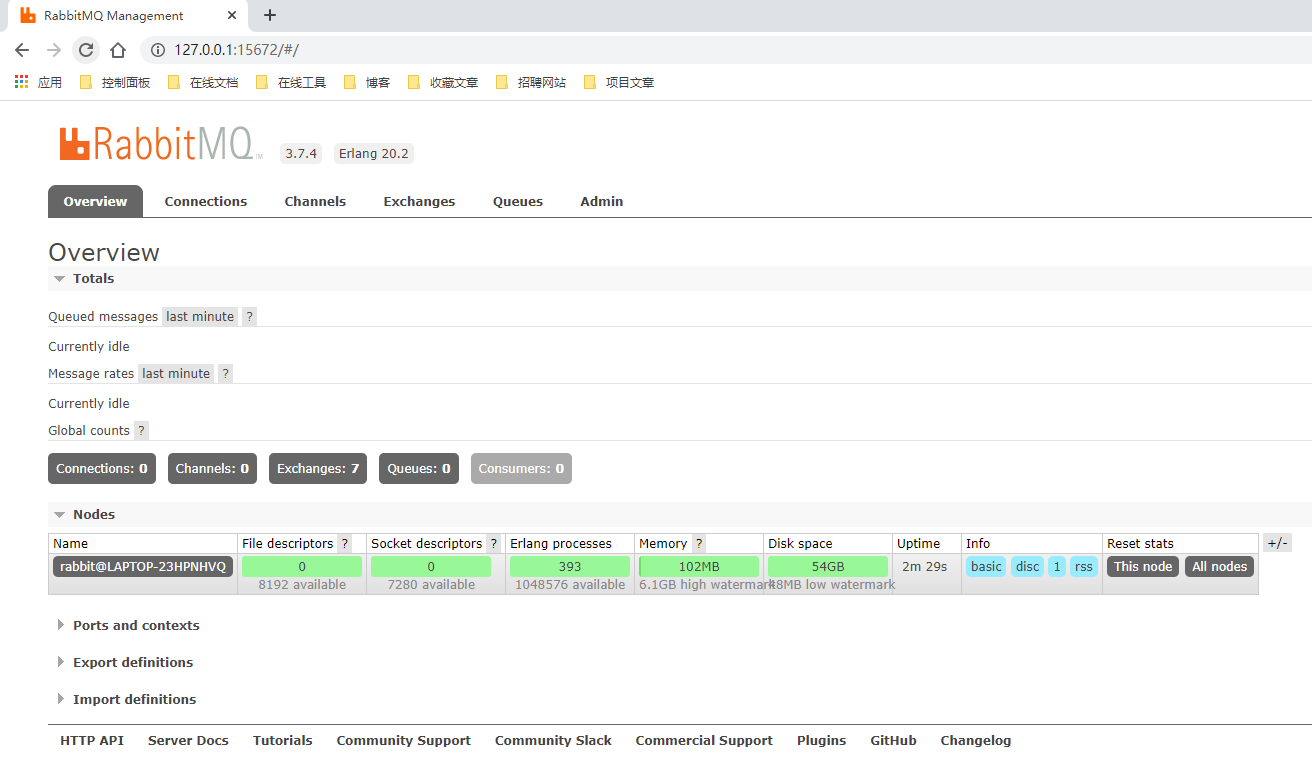The width and height of the screenshot is (1312, 757).
Task: Open HTTP API footer link
Action: [x=92, y=740]
